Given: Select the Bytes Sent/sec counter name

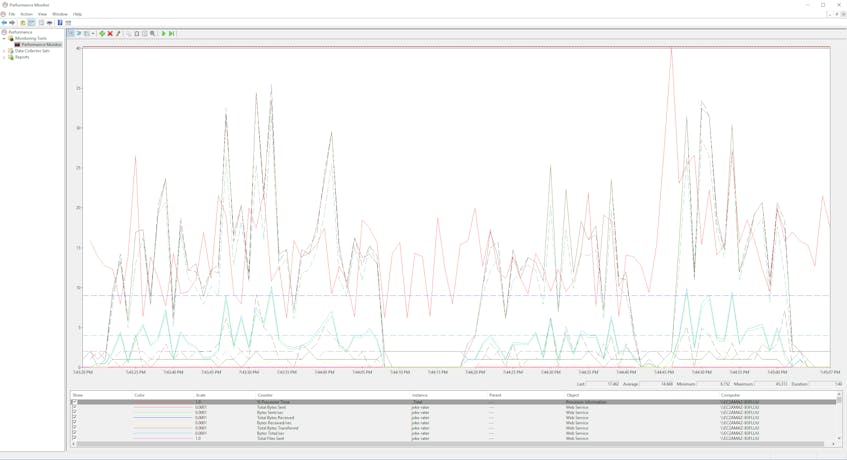Looking at the screenshot, I should [269, 412].
